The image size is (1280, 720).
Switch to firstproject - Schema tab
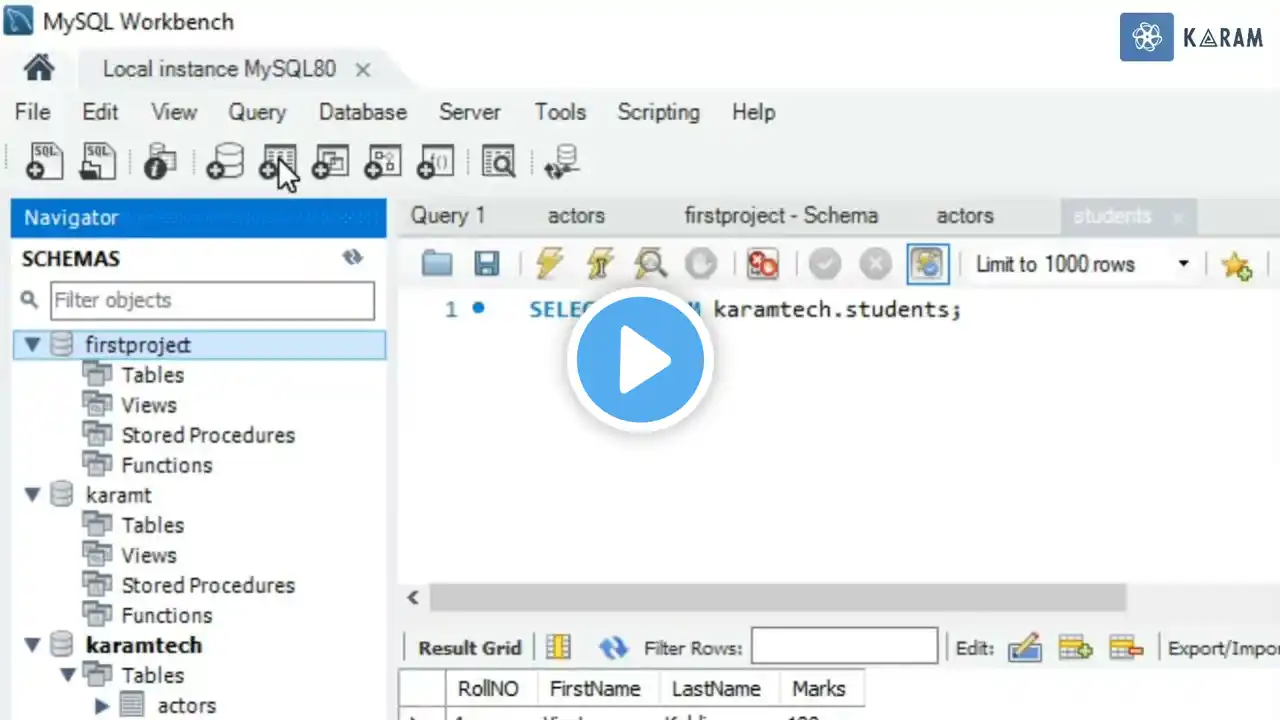point(781,216)
